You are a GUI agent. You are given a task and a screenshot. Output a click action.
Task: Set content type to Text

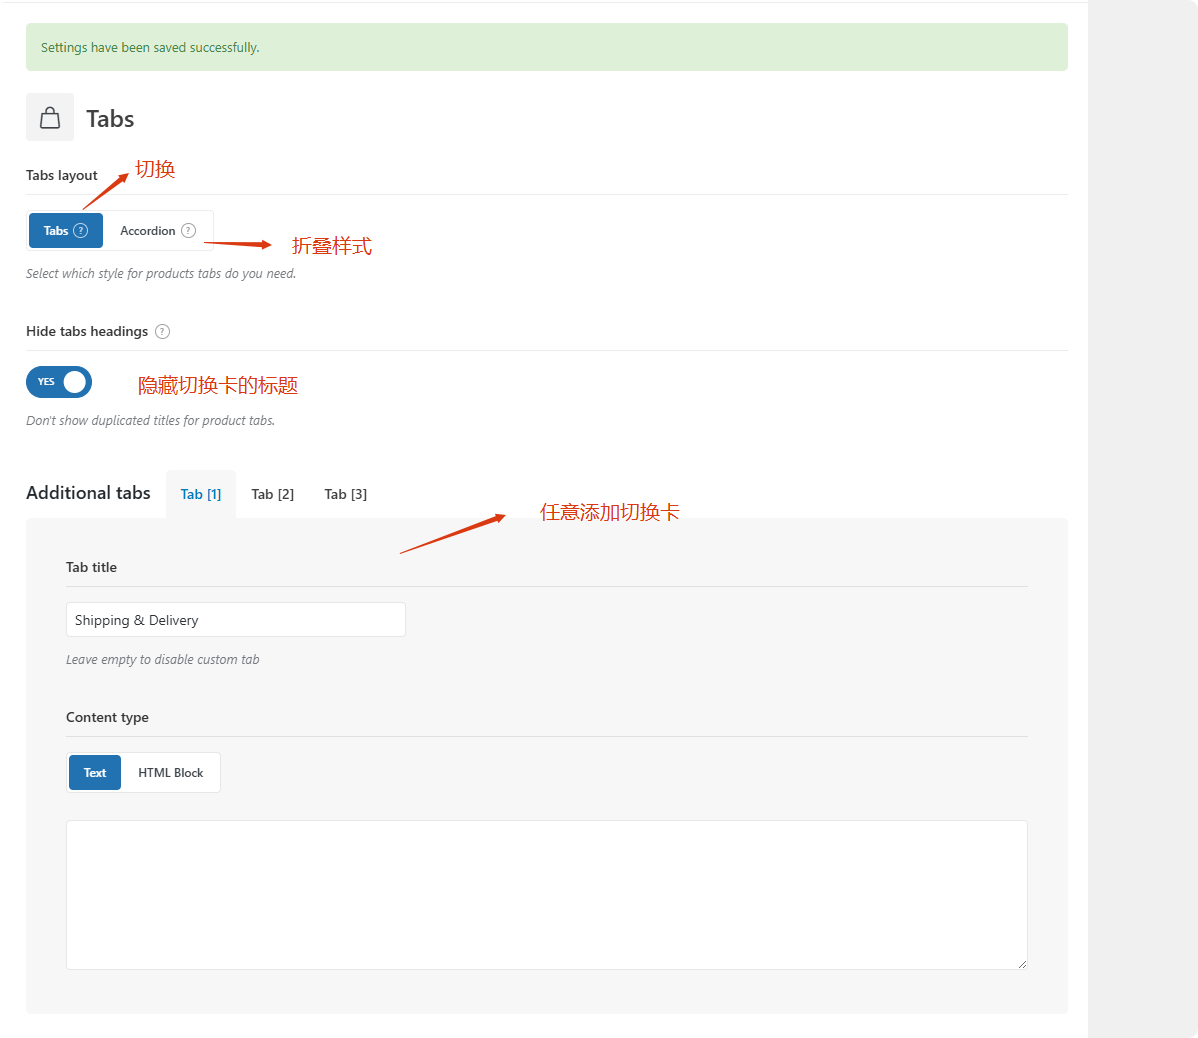pos(95,773)
